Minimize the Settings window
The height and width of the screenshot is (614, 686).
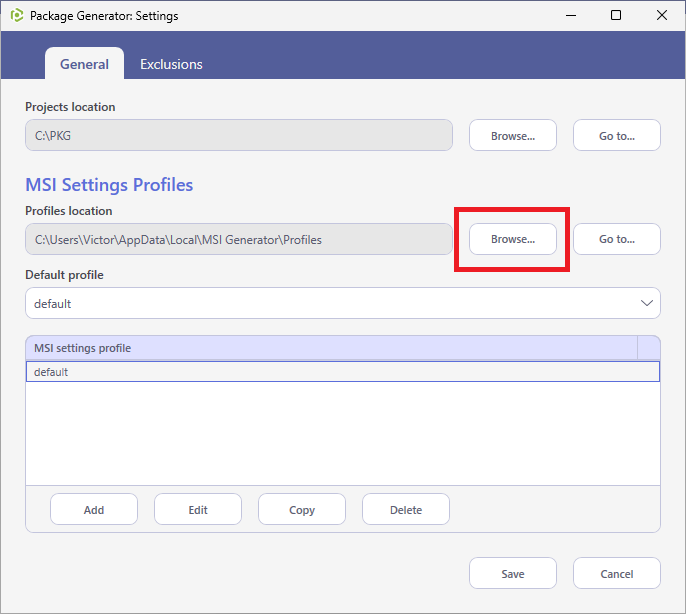570,15
